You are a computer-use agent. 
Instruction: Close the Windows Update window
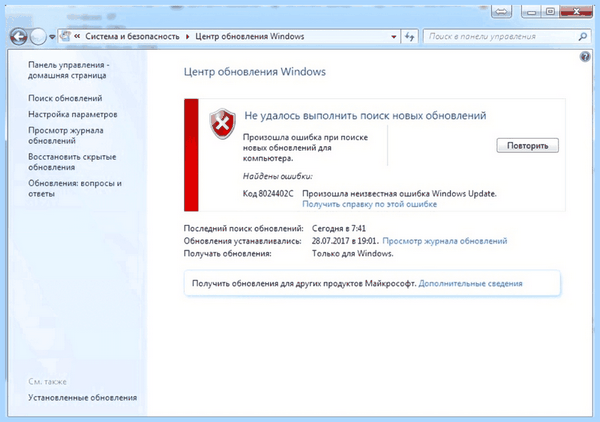[576, 12]
